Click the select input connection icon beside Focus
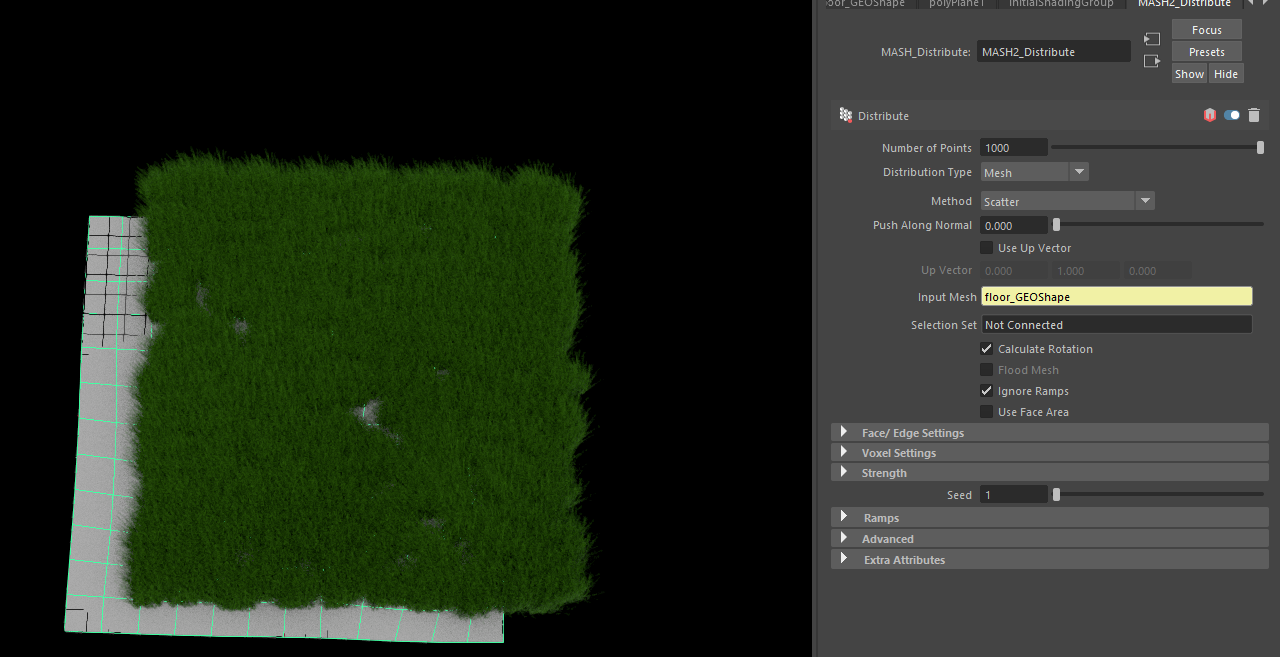Image resolution: width=1280 pixels, height=657 pixels. (1151, 38)
